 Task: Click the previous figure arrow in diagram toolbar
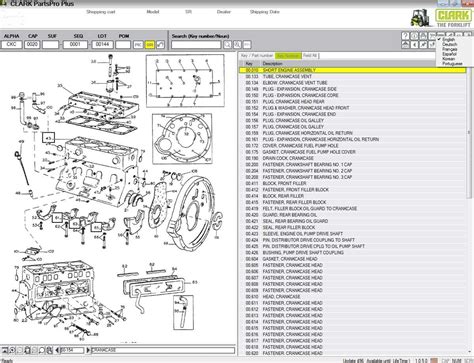pyautogui.click(x=57, y=350)
